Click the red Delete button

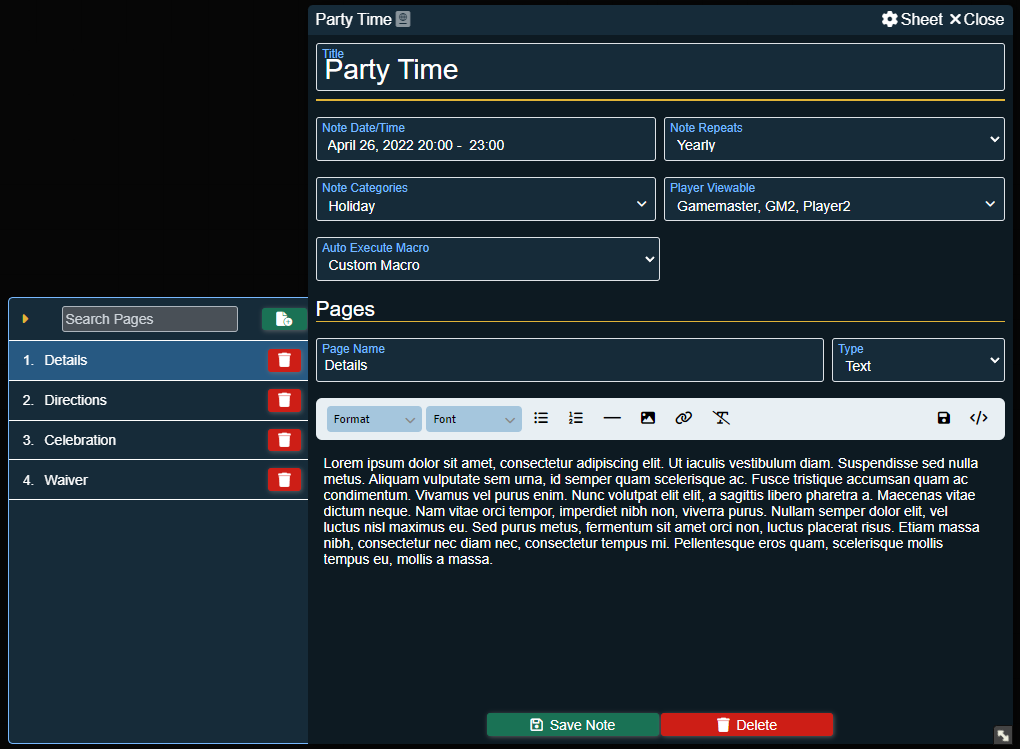(x=747, y=725)
